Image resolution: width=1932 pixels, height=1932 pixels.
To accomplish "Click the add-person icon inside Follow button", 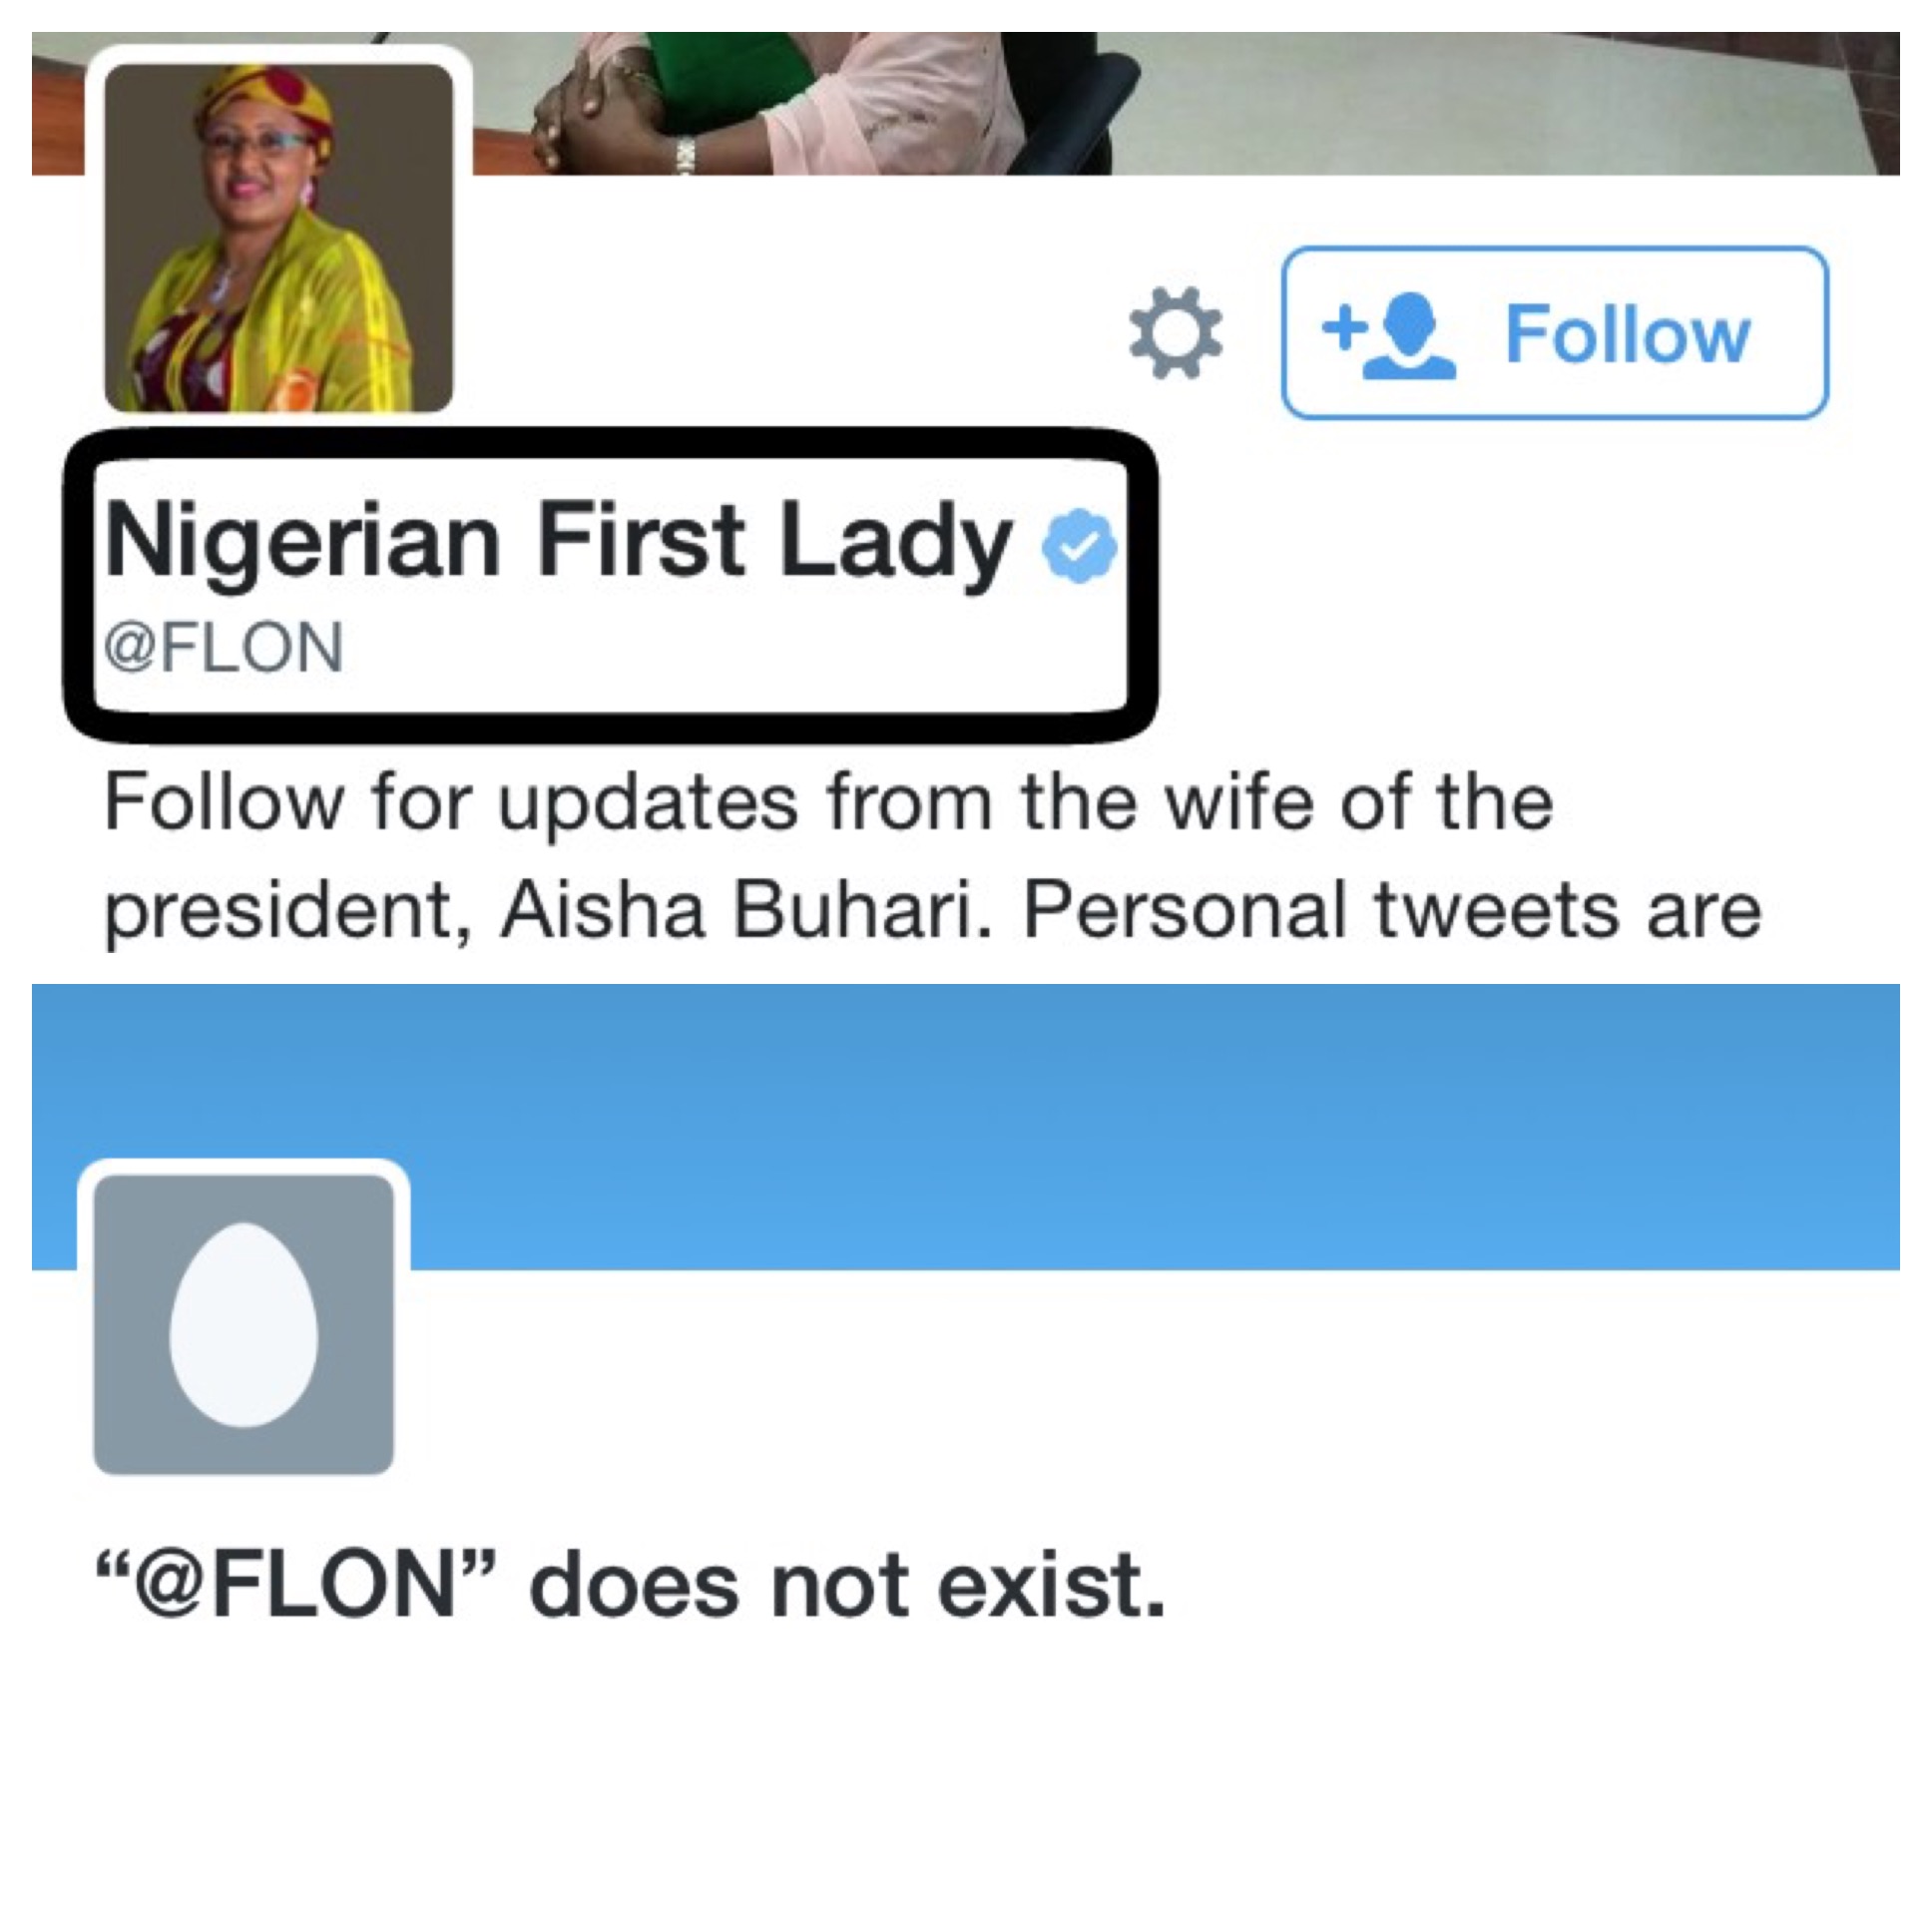I will (x=1390, y=334).
